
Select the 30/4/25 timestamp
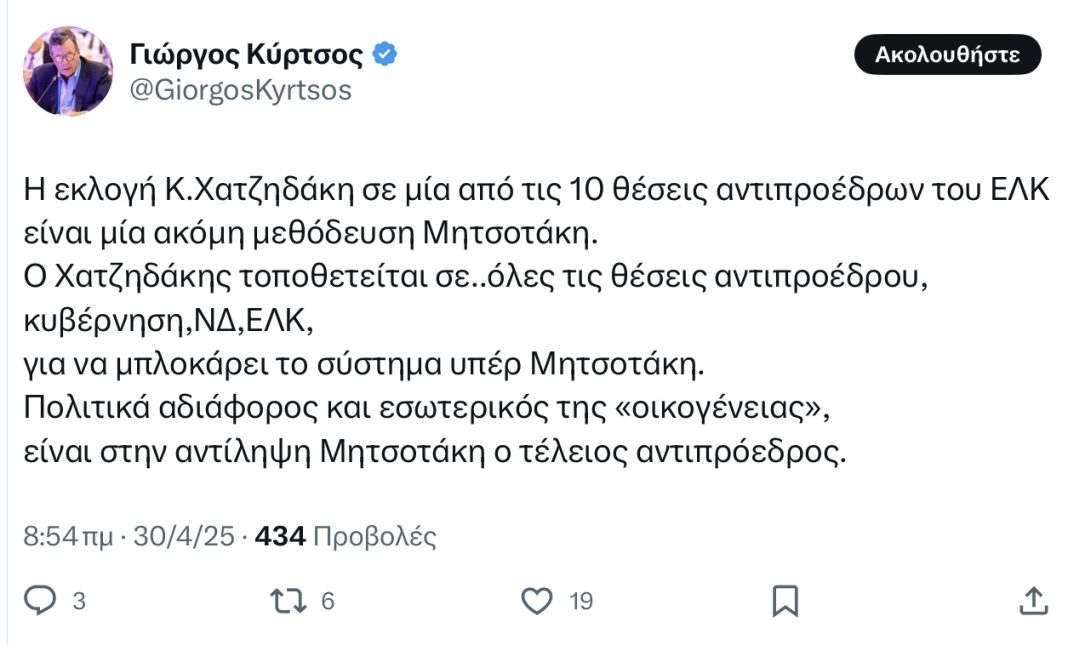pyautogui.click(x=178, y=538)
